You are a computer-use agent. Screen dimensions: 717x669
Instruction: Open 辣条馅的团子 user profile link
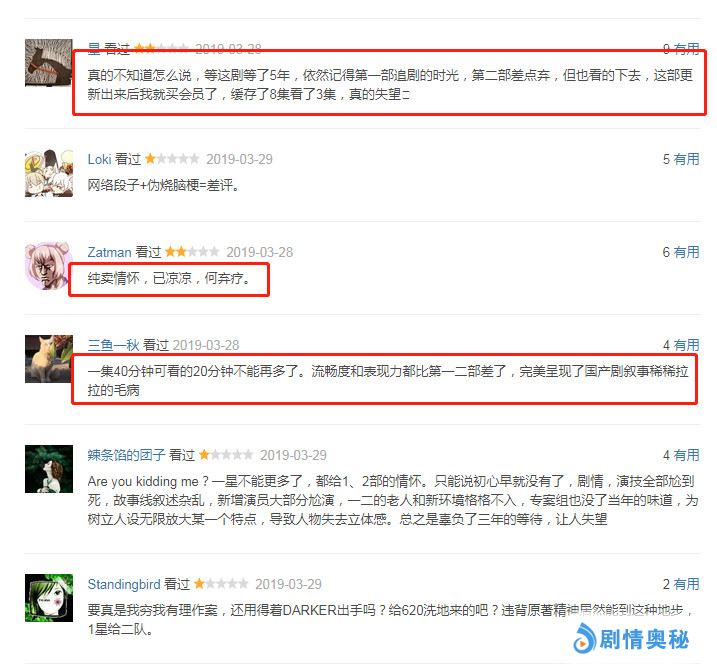[x=126, y=455]
